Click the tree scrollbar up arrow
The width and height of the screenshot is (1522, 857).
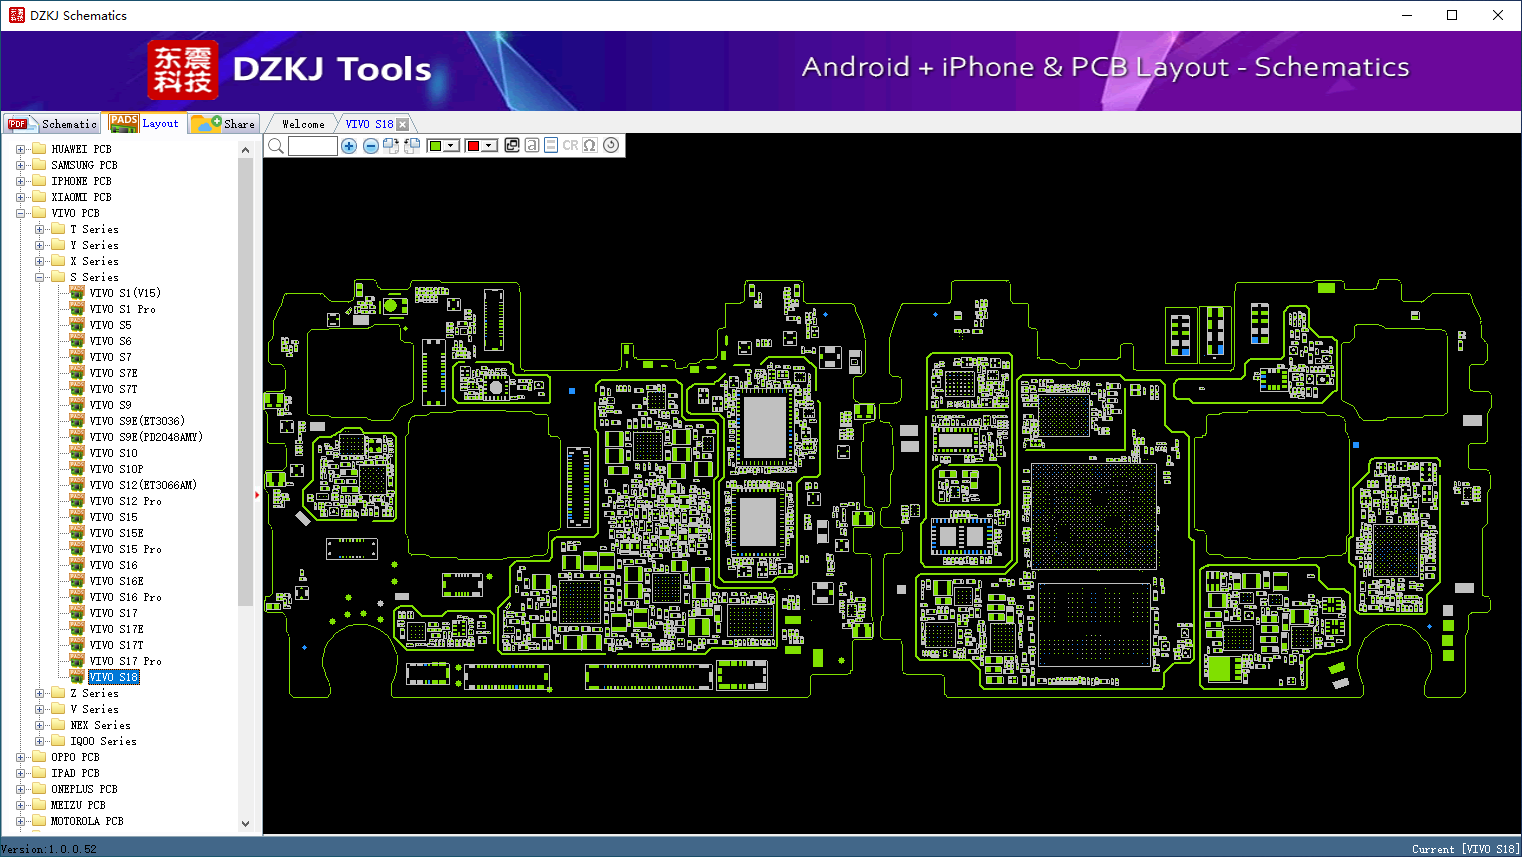pyautogui.click(x=246, y=150)
